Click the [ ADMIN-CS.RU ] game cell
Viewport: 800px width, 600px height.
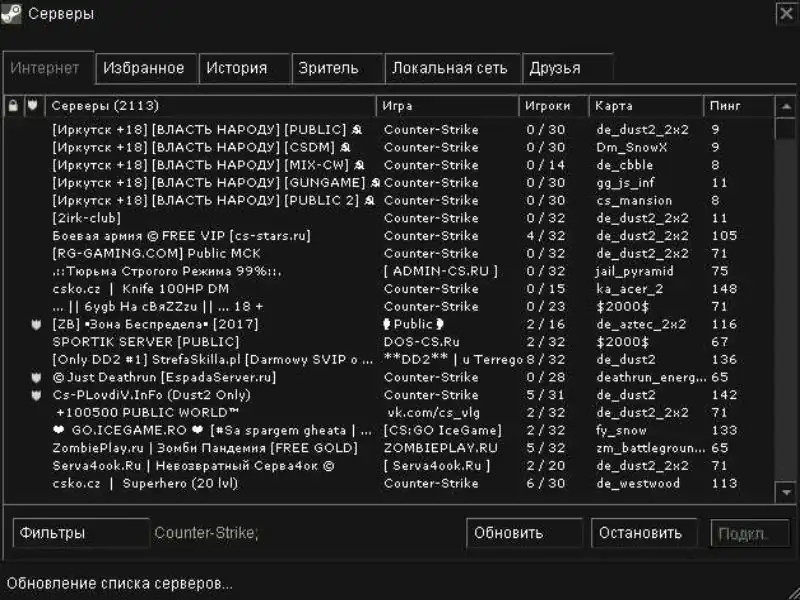click(440, 271)
